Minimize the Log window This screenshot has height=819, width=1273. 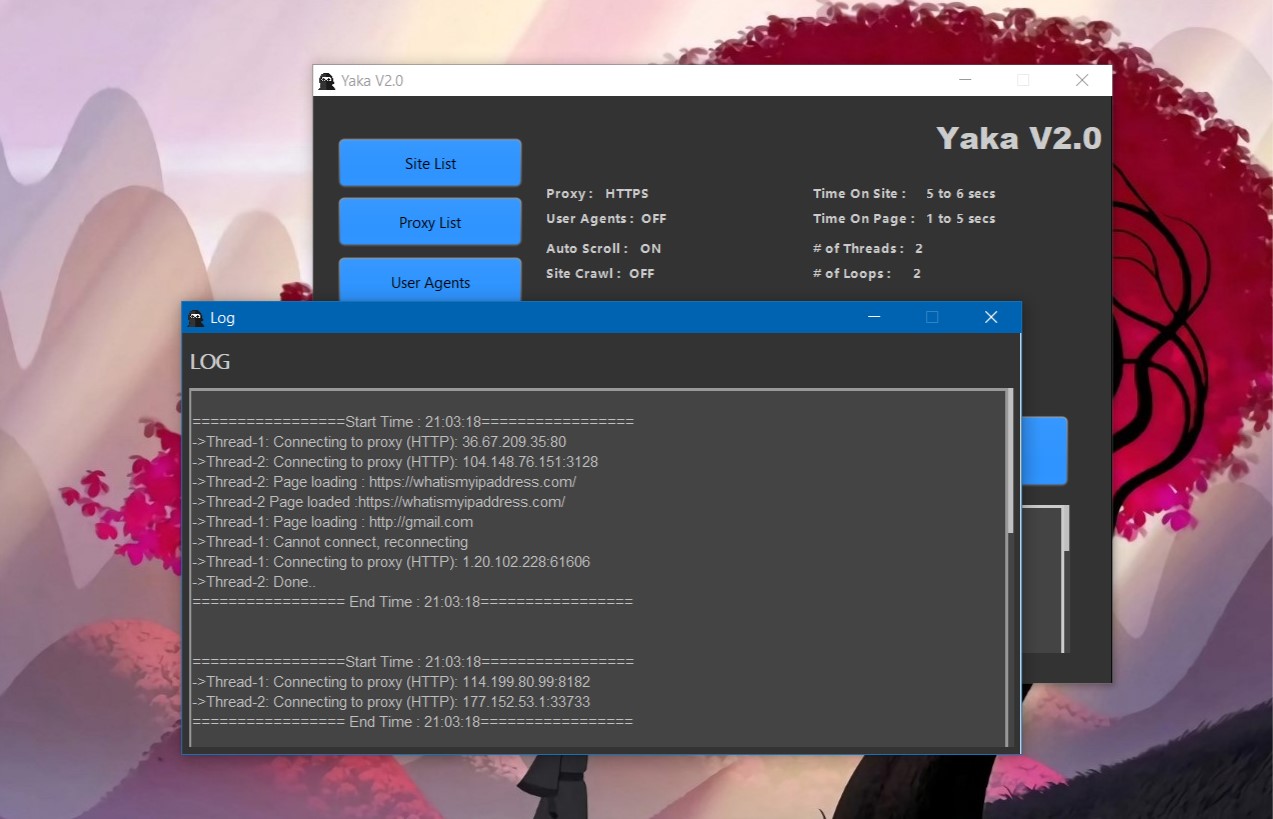tap(873, 317)
